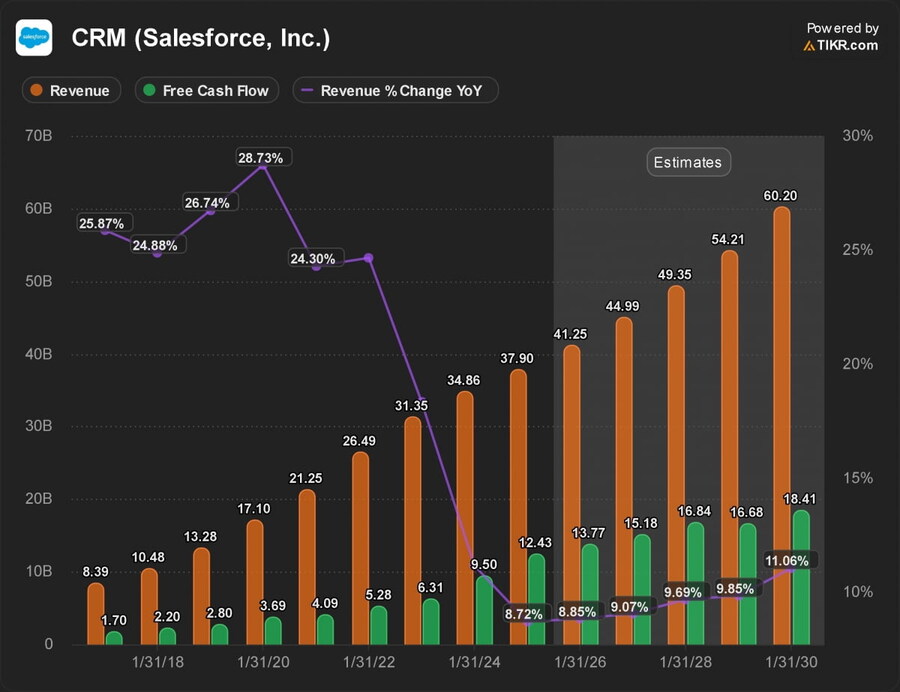Click the 28.73% growth data point

tap(262, 167)
